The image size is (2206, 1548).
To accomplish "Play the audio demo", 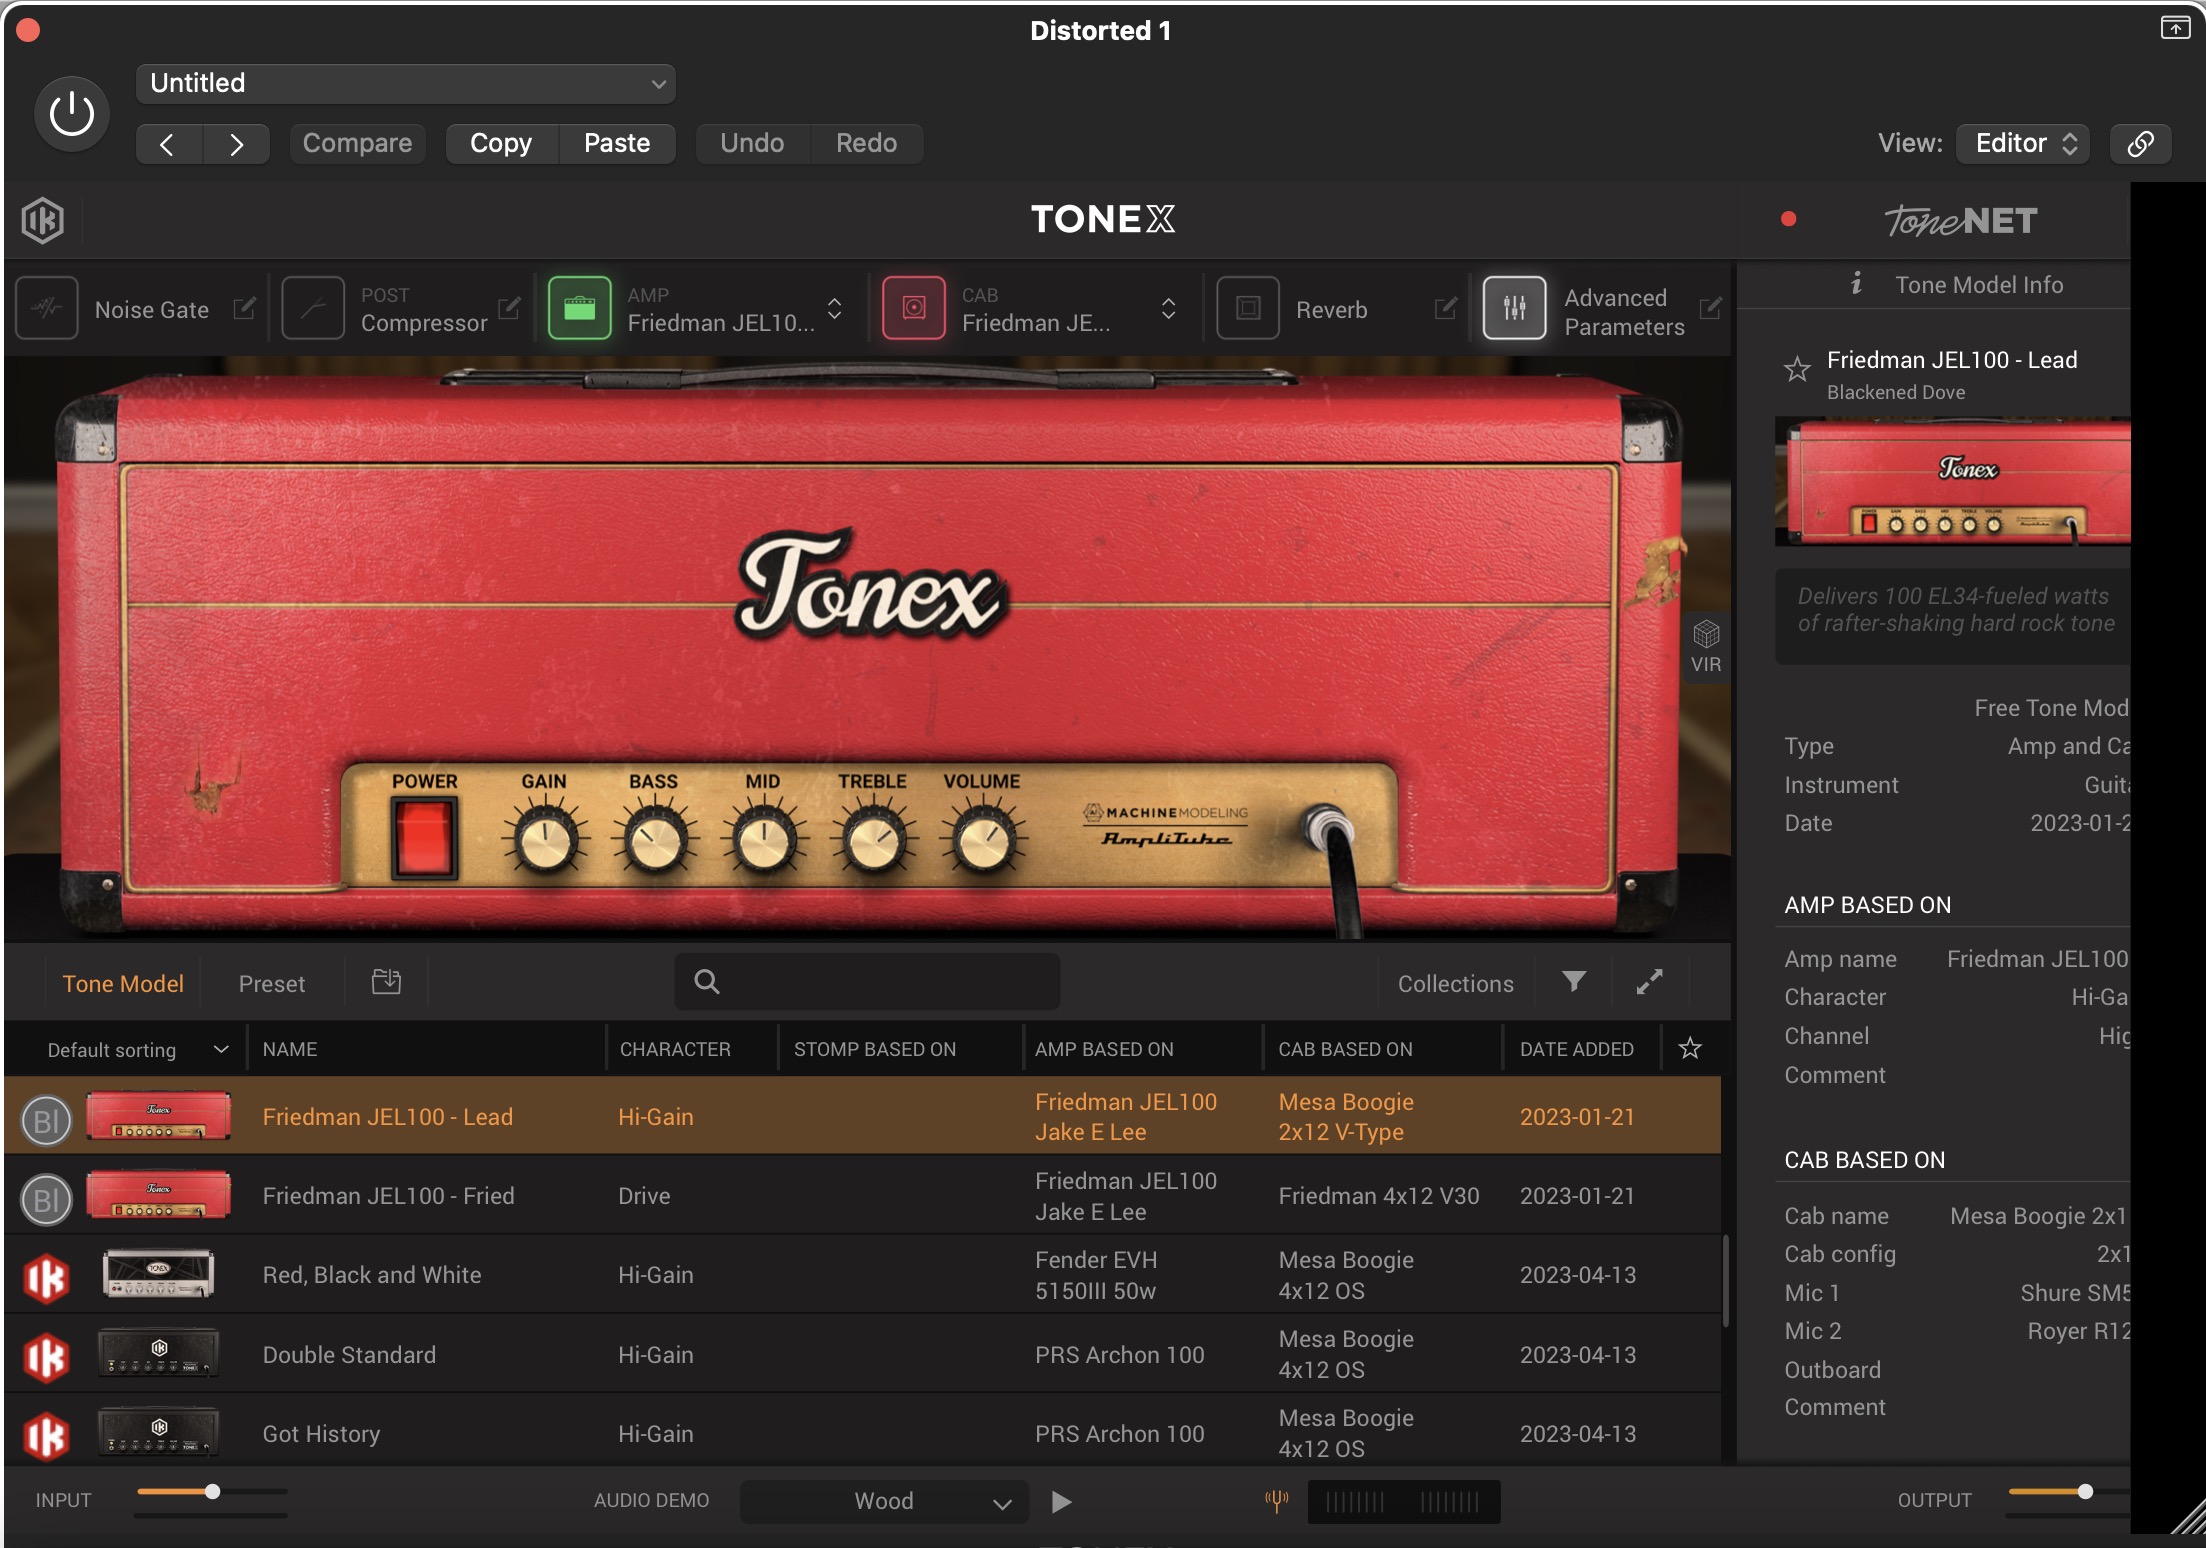I will click(1062, 1502).
